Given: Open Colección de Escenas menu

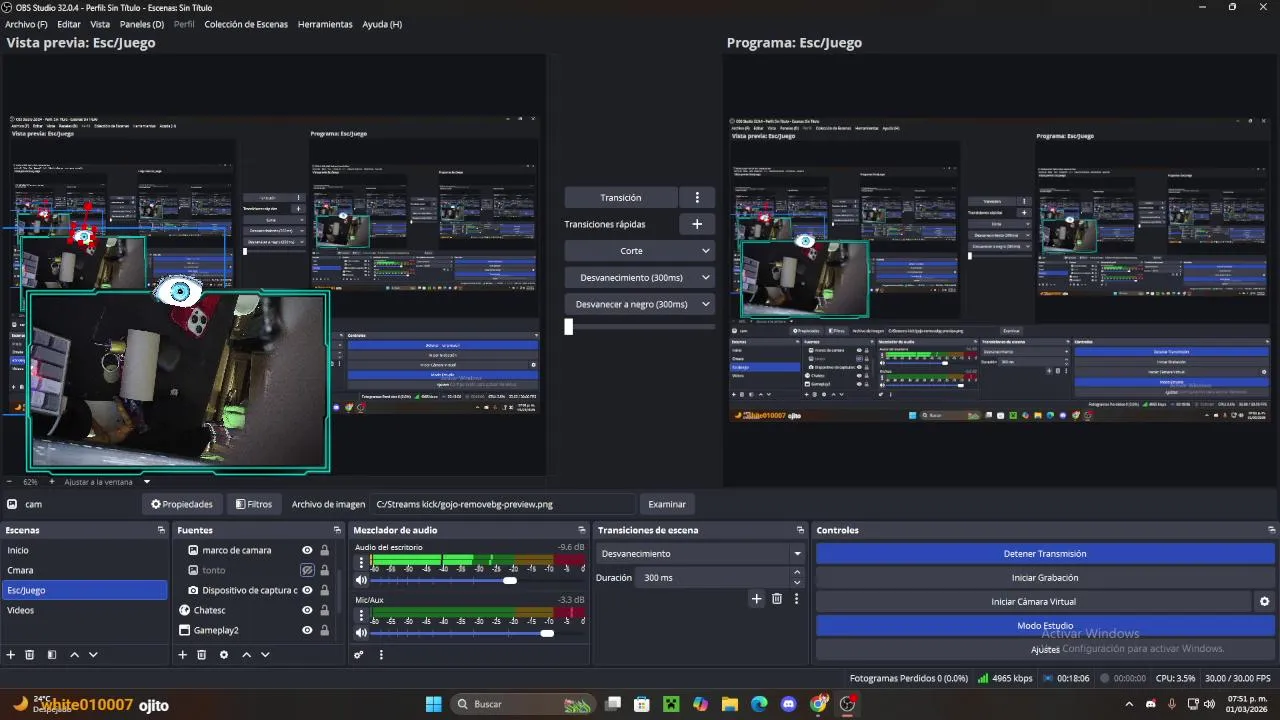Looking at the screenshot, I should pyautogui.click(x=246, y=24).
